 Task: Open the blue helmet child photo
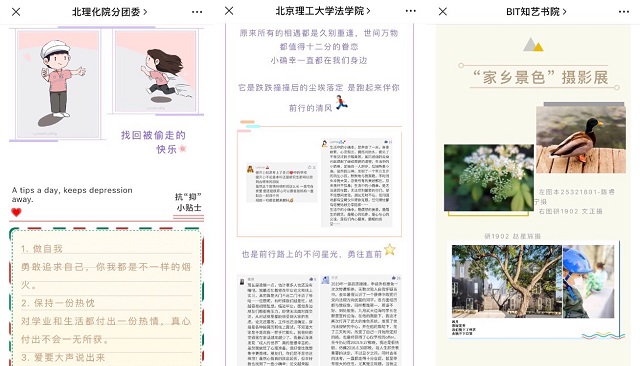coord(588,281)
